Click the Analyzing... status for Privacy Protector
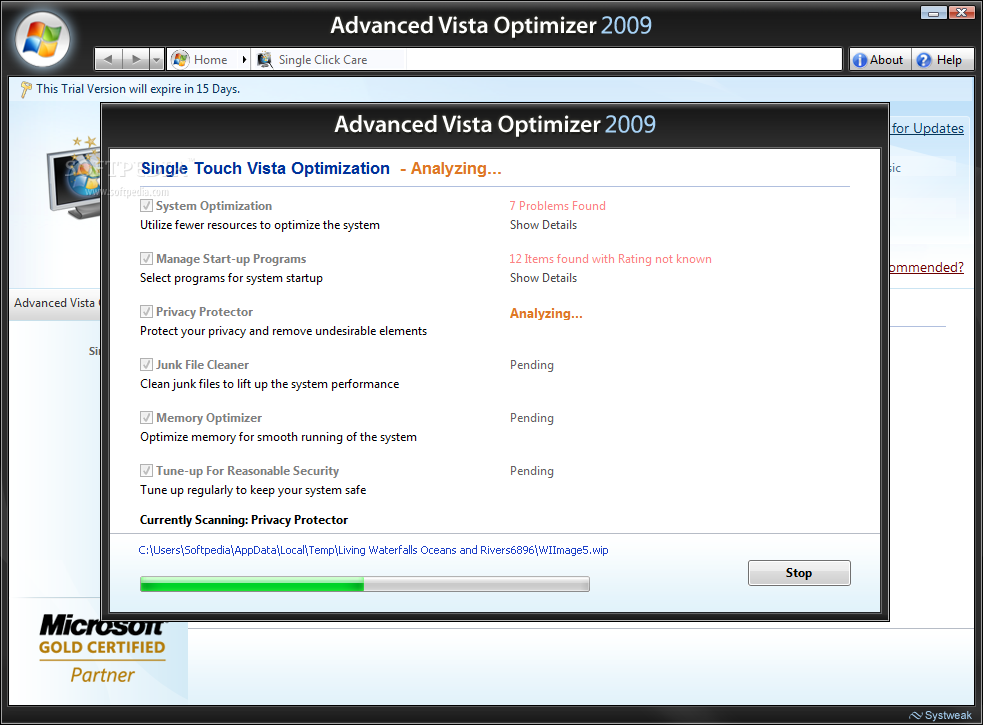Screen dimensions: 983x725 coord(546,314)
